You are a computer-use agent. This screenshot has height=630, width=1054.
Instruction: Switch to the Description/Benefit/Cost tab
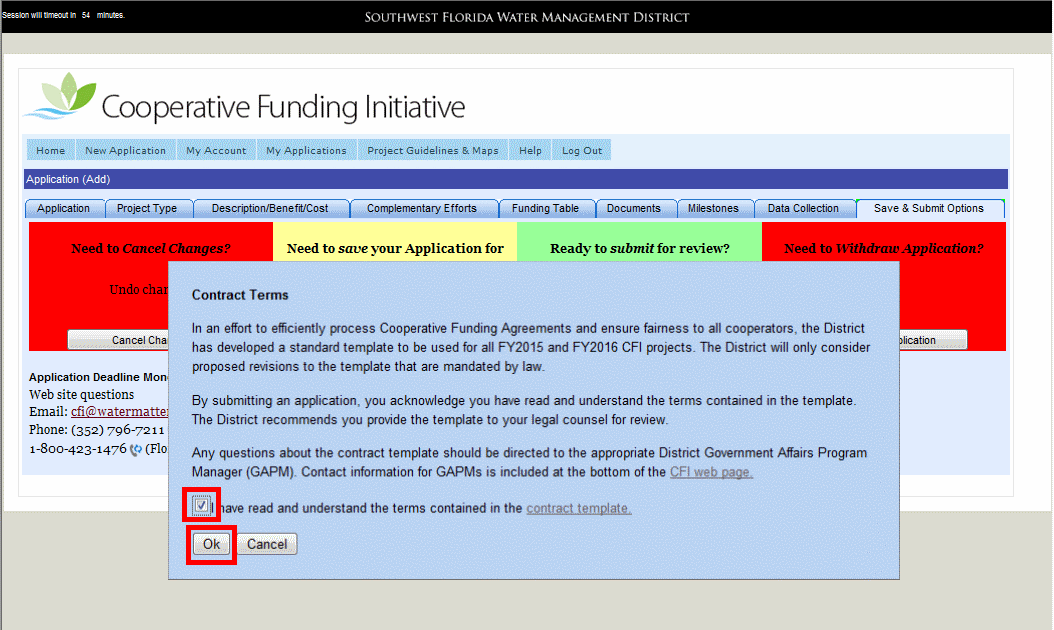point(270,208)
